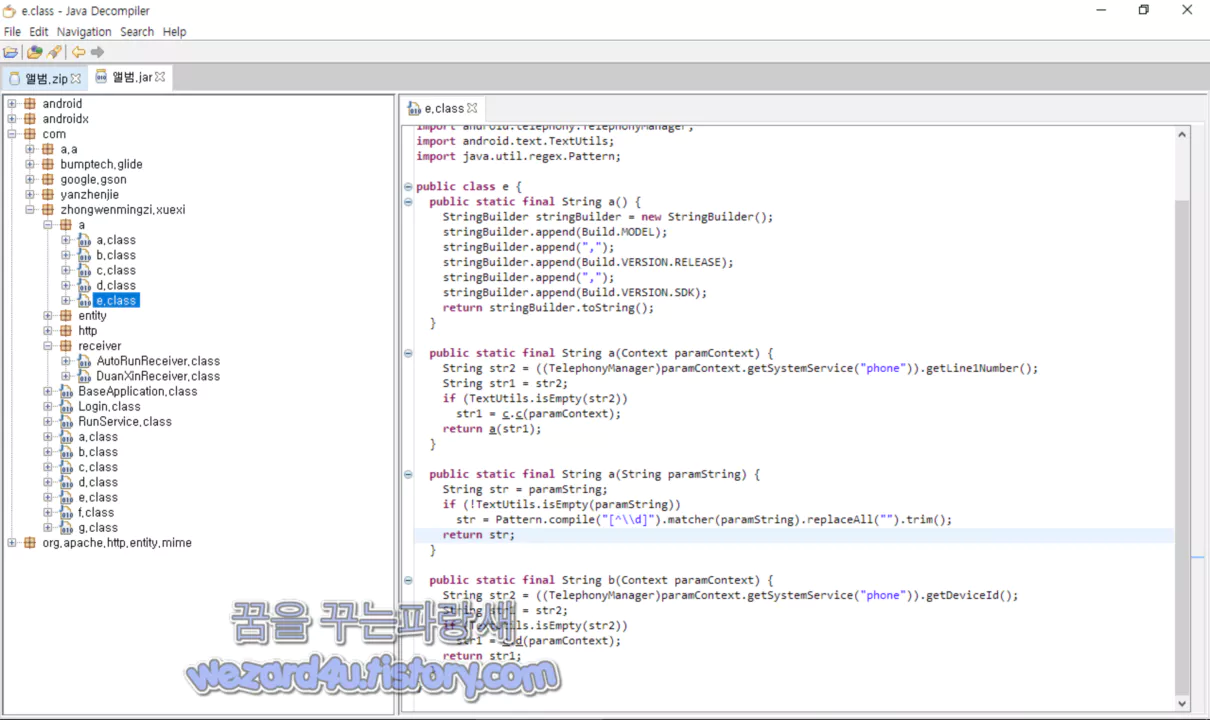Open the Search menu
Screen dimensions: 1210x720
(x=137, y=32)
